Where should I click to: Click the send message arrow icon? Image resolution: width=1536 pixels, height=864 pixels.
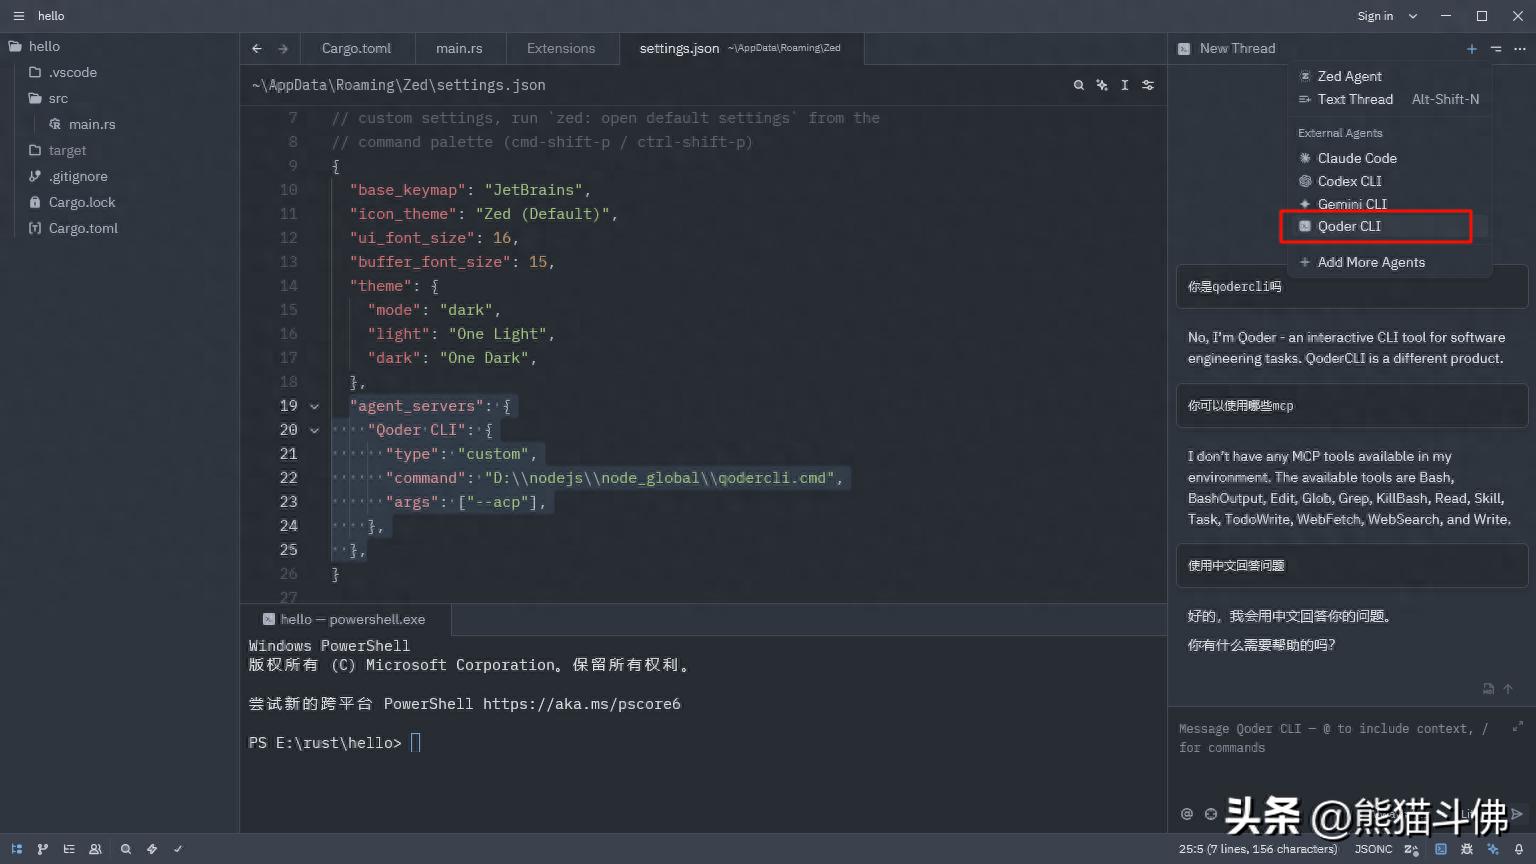click(x=1517, y=814)
